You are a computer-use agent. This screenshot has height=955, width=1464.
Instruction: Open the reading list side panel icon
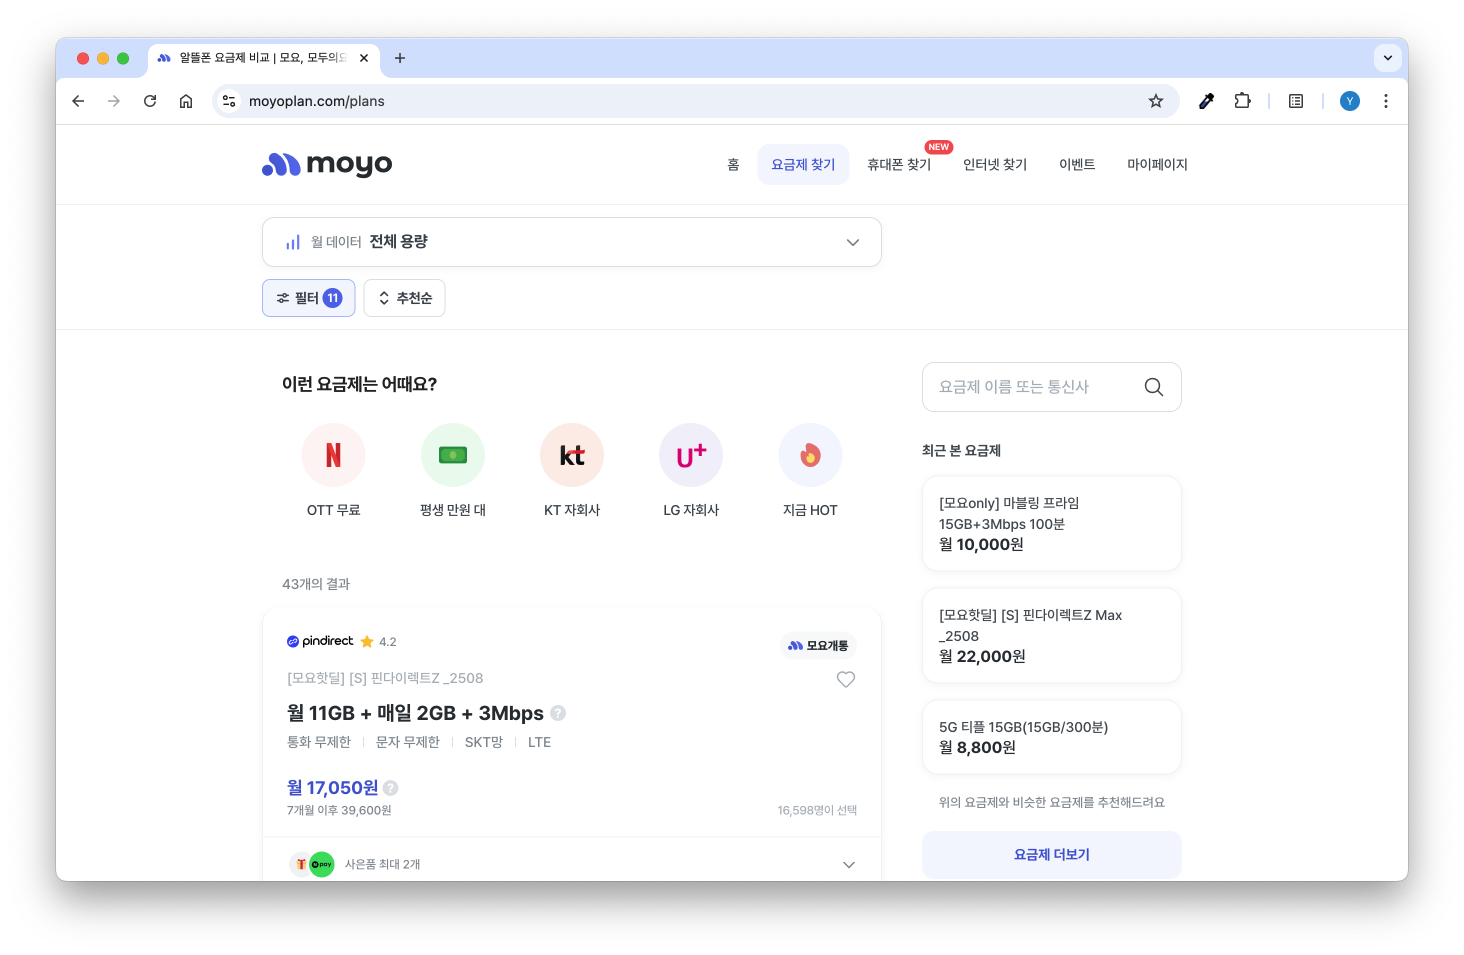[1296, 101]
